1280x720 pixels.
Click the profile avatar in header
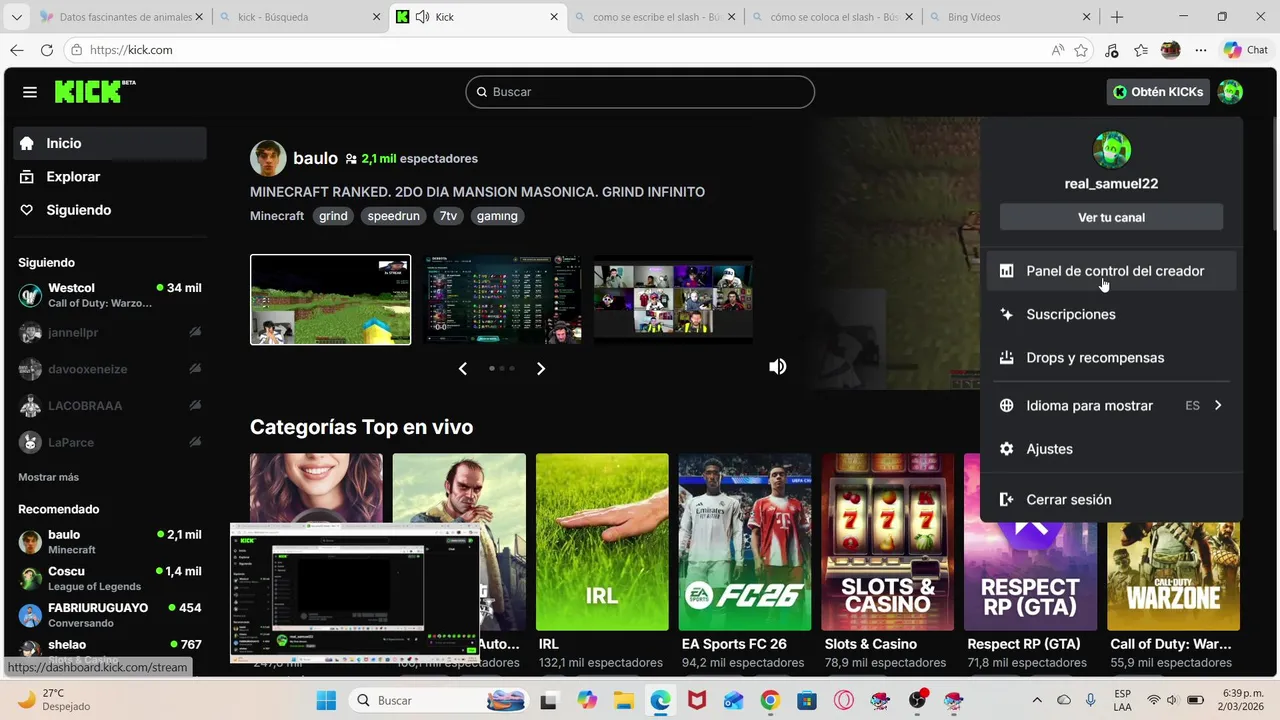pyautogui.click(x=1230, y=92)
